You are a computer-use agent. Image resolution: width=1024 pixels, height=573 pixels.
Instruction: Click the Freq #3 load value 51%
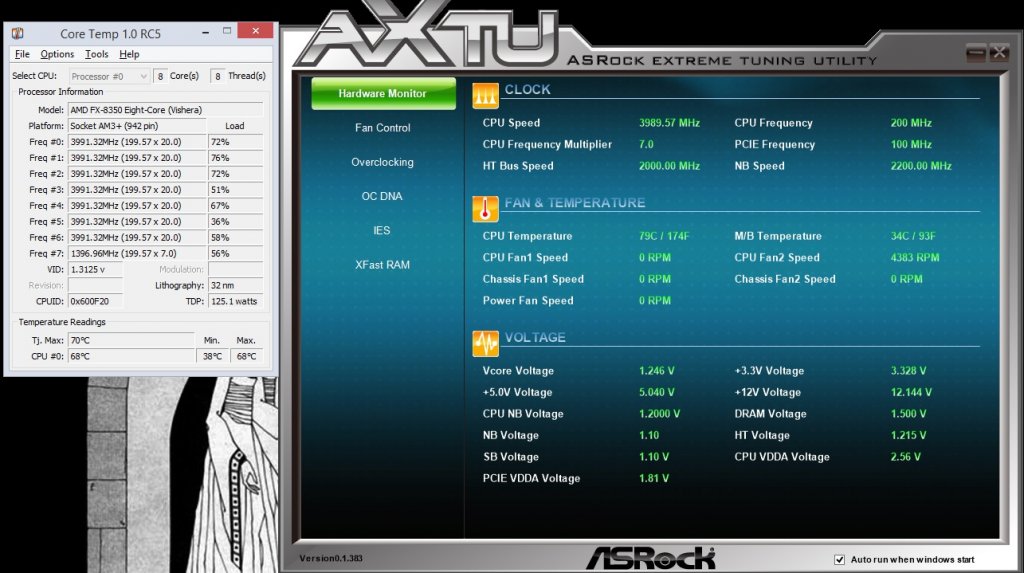tap(236, 189)
